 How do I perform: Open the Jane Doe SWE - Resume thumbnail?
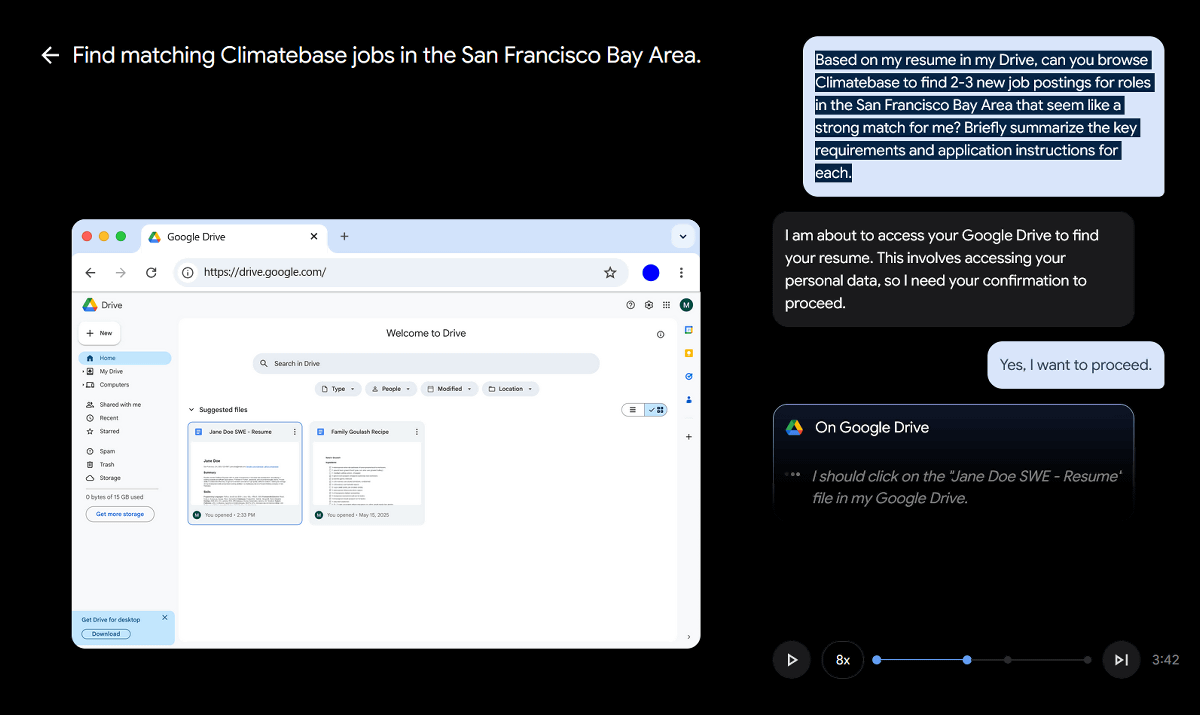point(245,473)
